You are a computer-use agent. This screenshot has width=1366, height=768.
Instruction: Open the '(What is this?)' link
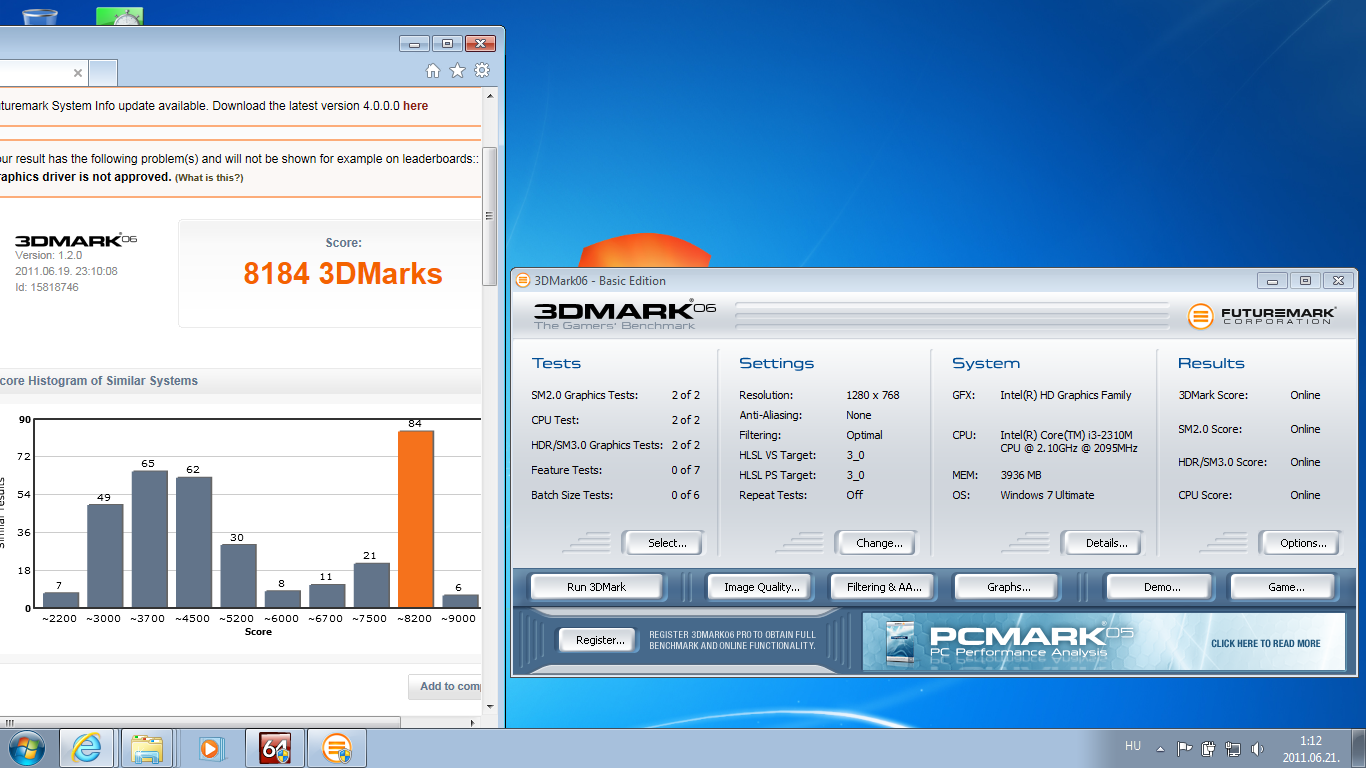(209, 178)
